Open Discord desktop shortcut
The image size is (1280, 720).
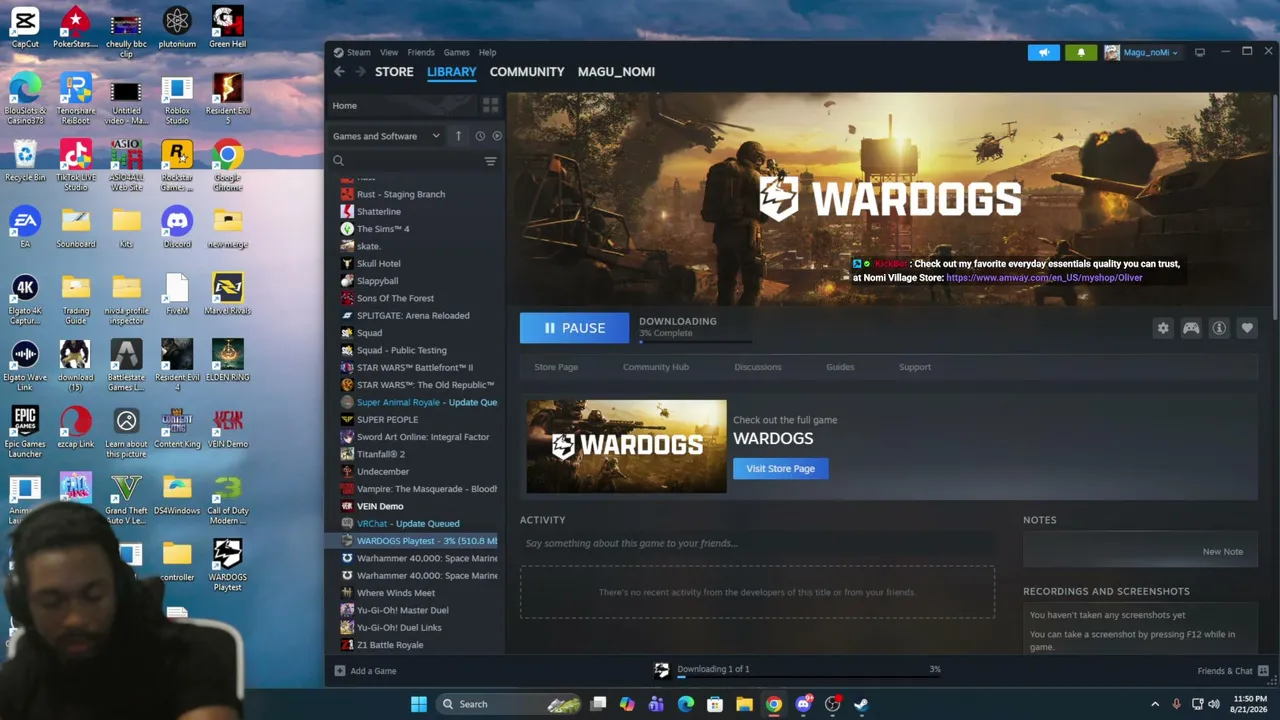pyautogui.click(x=177, y=228)
